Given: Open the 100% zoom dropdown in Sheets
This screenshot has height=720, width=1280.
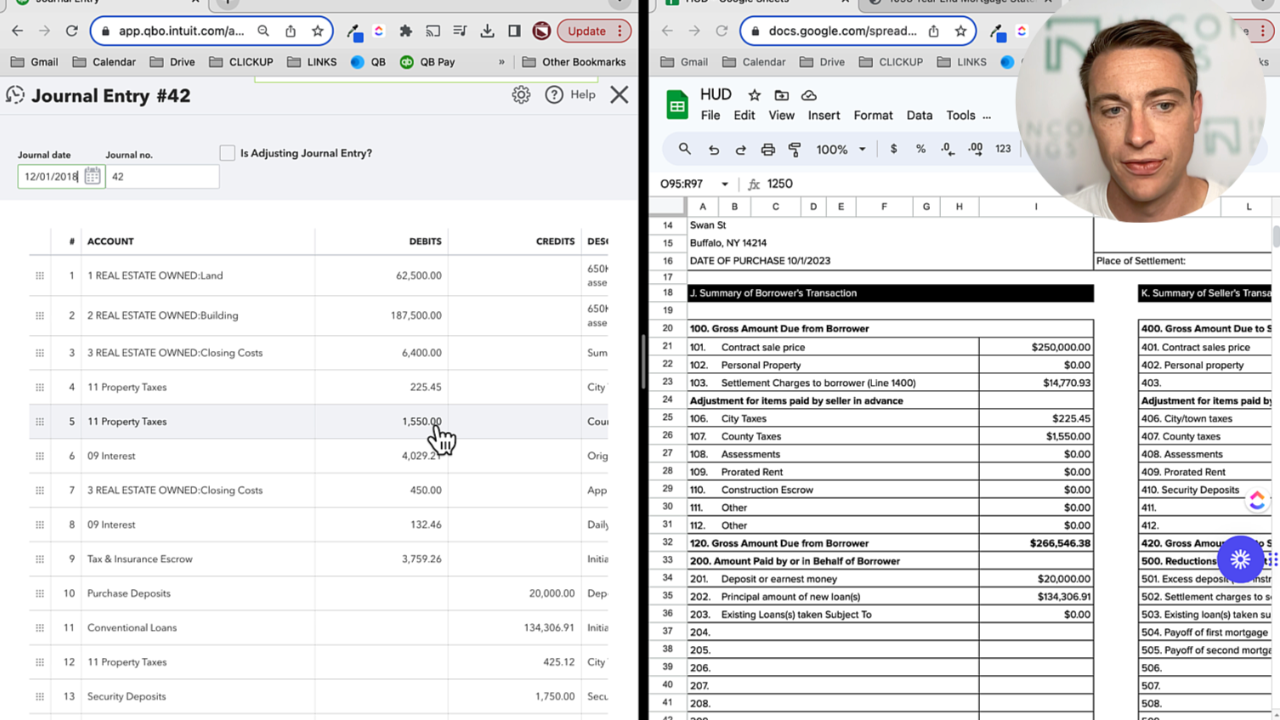Looking at the screenshot, I should point(839,148).
